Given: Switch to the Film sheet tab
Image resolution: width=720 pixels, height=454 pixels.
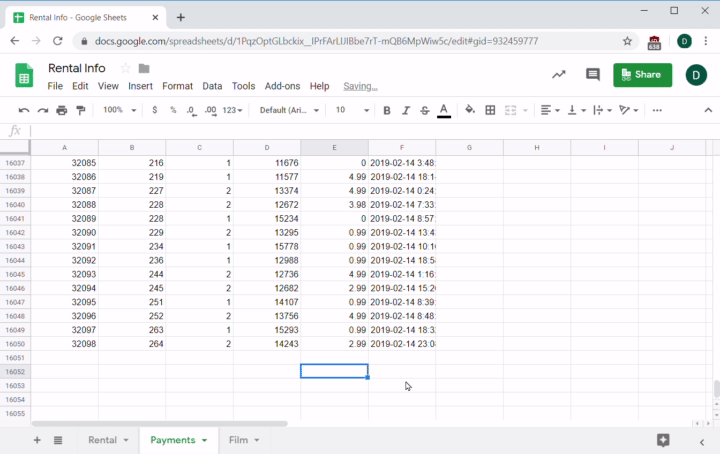Looking at the screenshot, I should [243, 440].
